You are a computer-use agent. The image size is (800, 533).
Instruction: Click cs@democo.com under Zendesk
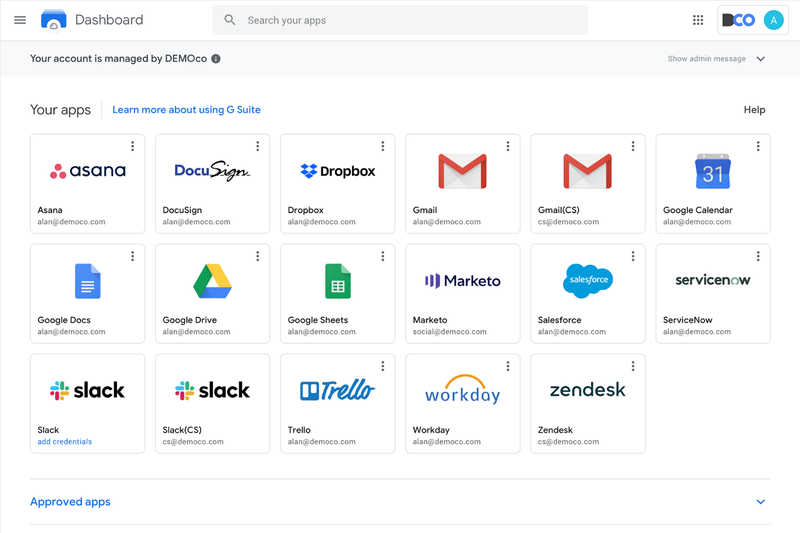568,442
